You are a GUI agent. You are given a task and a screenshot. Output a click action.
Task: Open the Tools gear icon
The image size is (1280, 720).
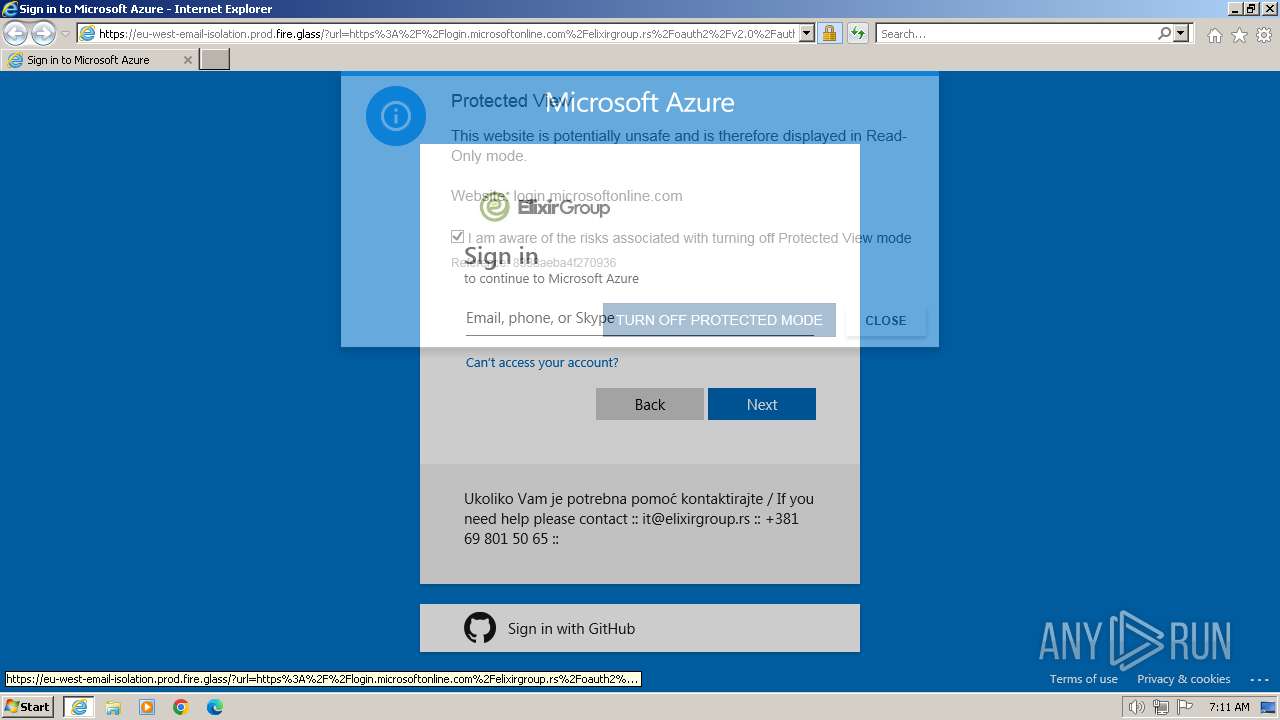[1264, 35]
